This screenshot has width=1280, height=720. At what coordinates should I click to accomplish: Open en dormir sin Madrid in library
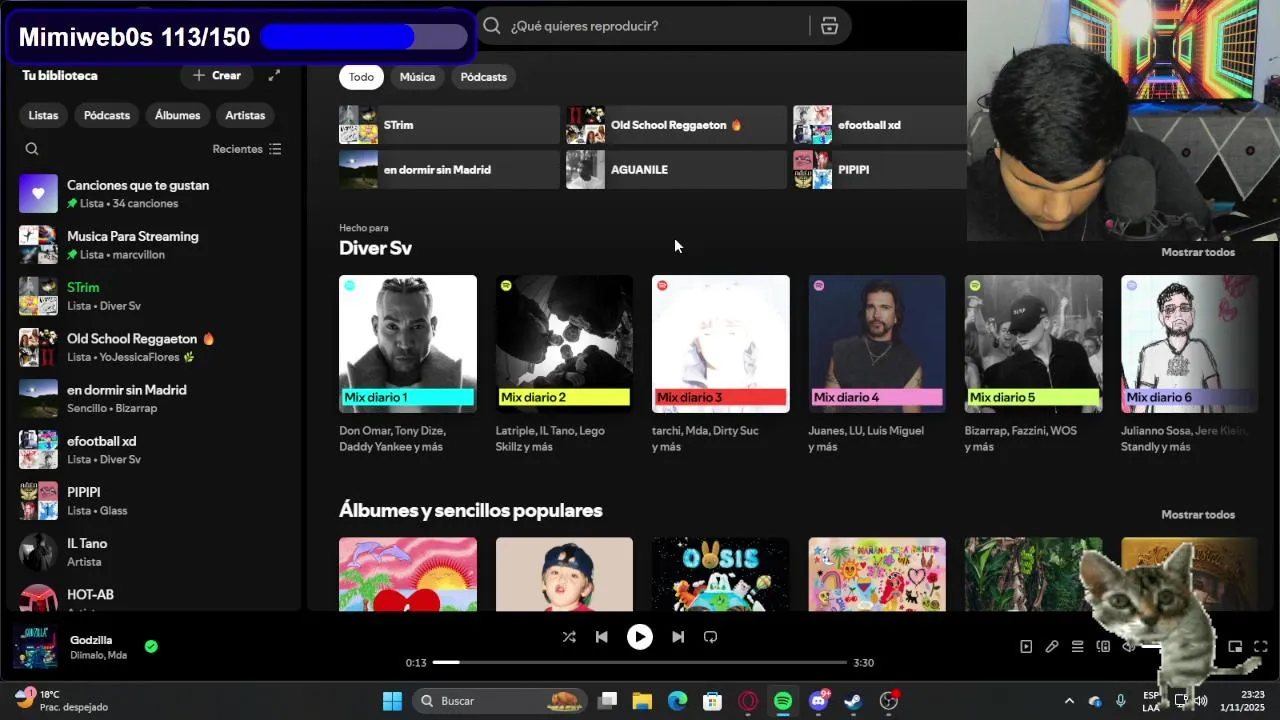pyautogui.click(x=155, y=398)
